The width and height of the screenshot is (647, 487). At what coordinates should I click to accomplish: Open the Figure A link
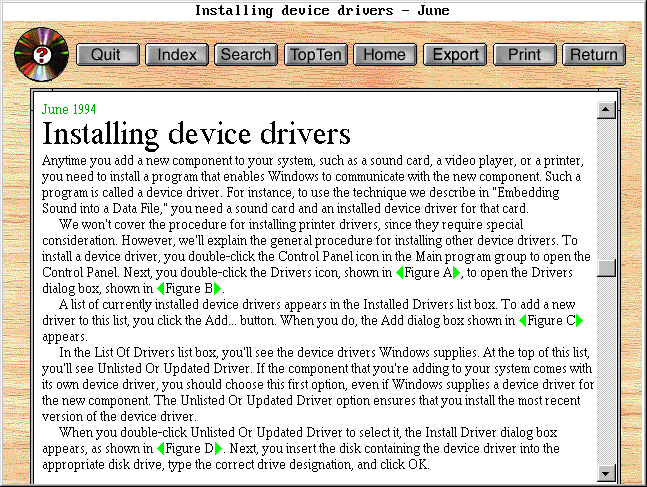coord(428,273)
